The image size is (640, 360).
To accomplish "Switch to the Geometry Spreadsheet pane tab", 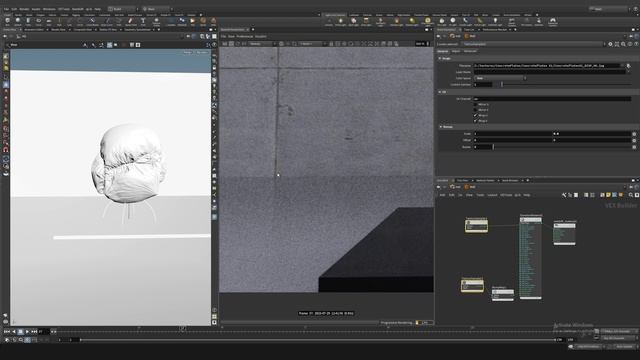I will click(x=138, y=30).
